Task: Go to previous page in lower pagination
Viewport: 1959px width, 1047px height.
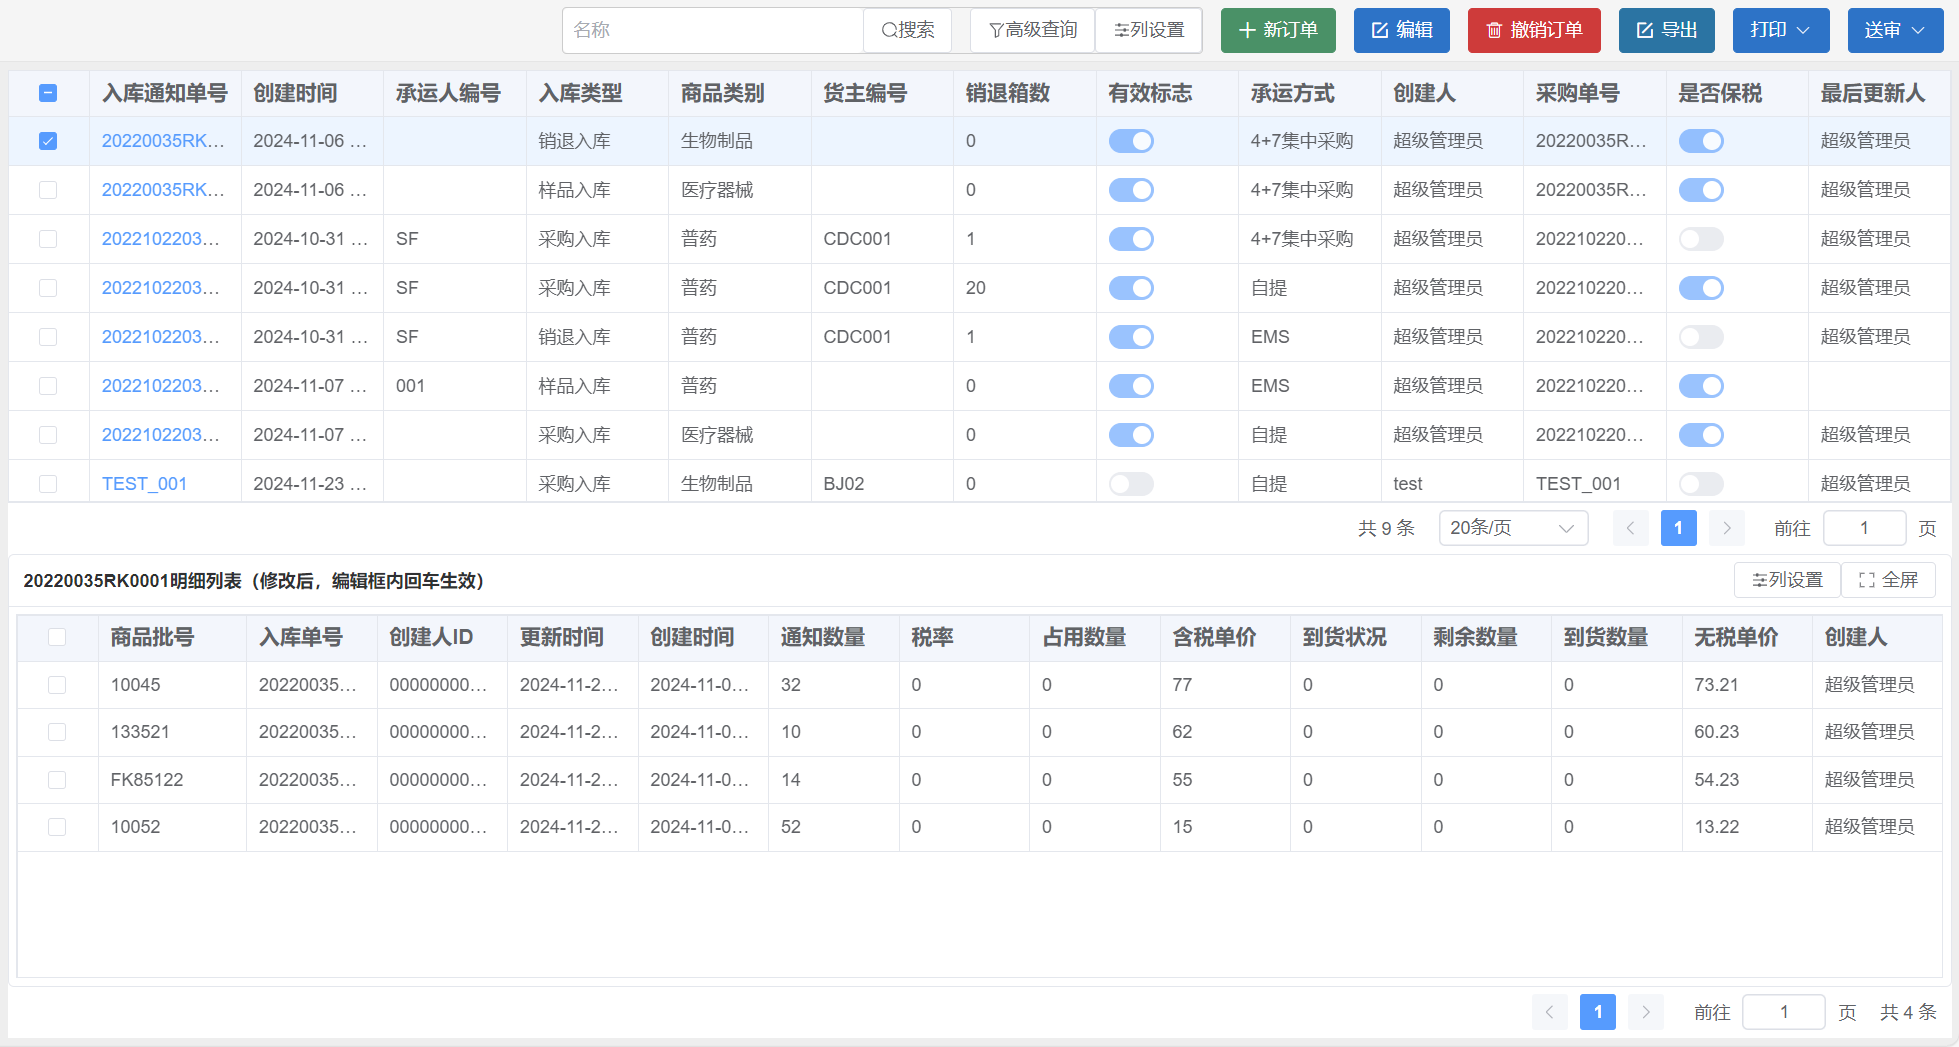Action: [x=1549, y=1012]
